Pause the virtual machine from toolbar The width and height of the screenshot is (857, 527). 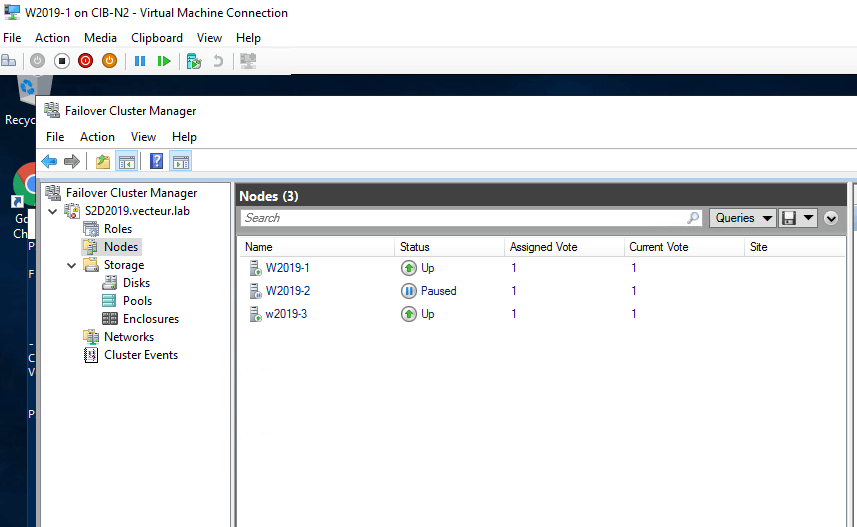(x=140, y=61)
